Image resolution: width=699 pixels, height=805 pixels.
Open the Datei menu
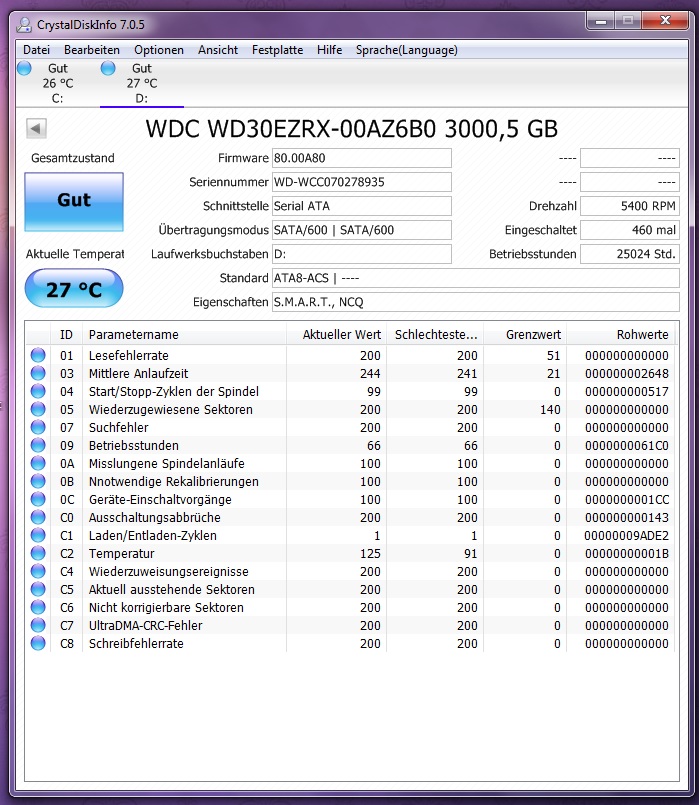(36, 50)
